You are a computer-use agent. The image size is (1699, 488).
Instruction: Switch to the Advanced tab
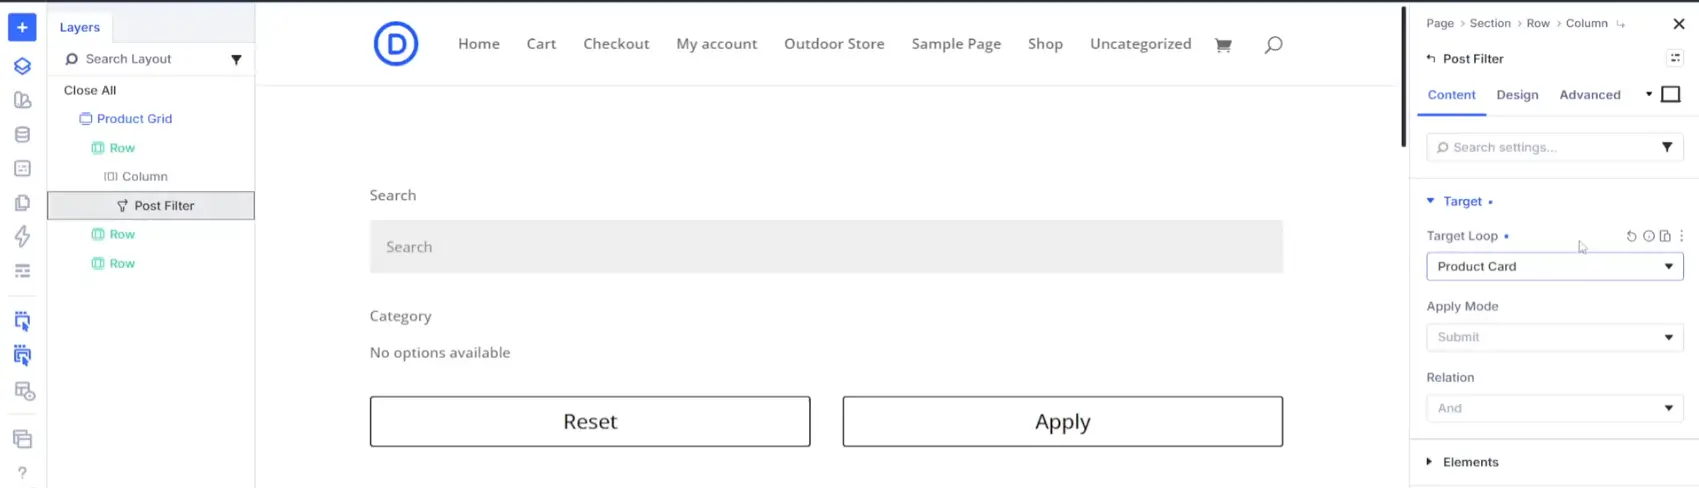(x=1590, y=95)
